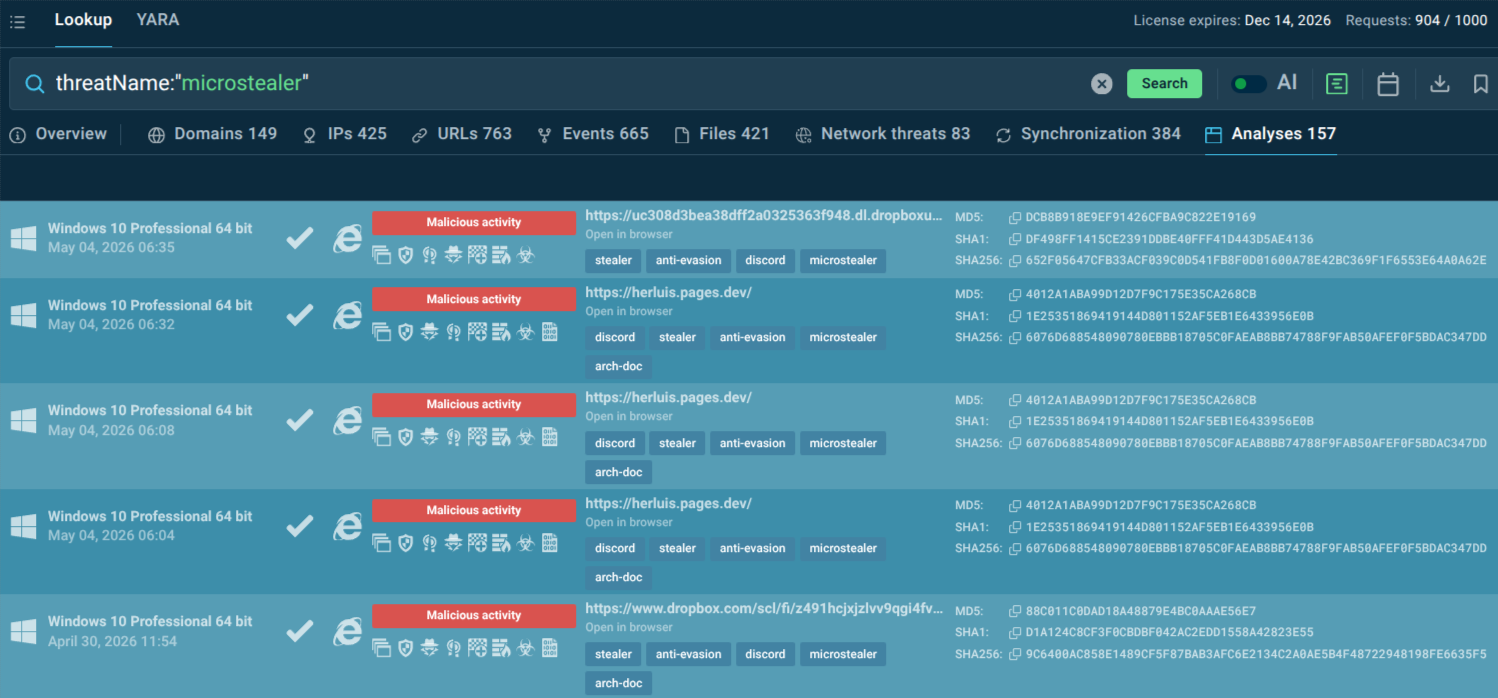
Task: Click Malicious activity badge in the 06:35 row
Action: (x=474, y=222)
